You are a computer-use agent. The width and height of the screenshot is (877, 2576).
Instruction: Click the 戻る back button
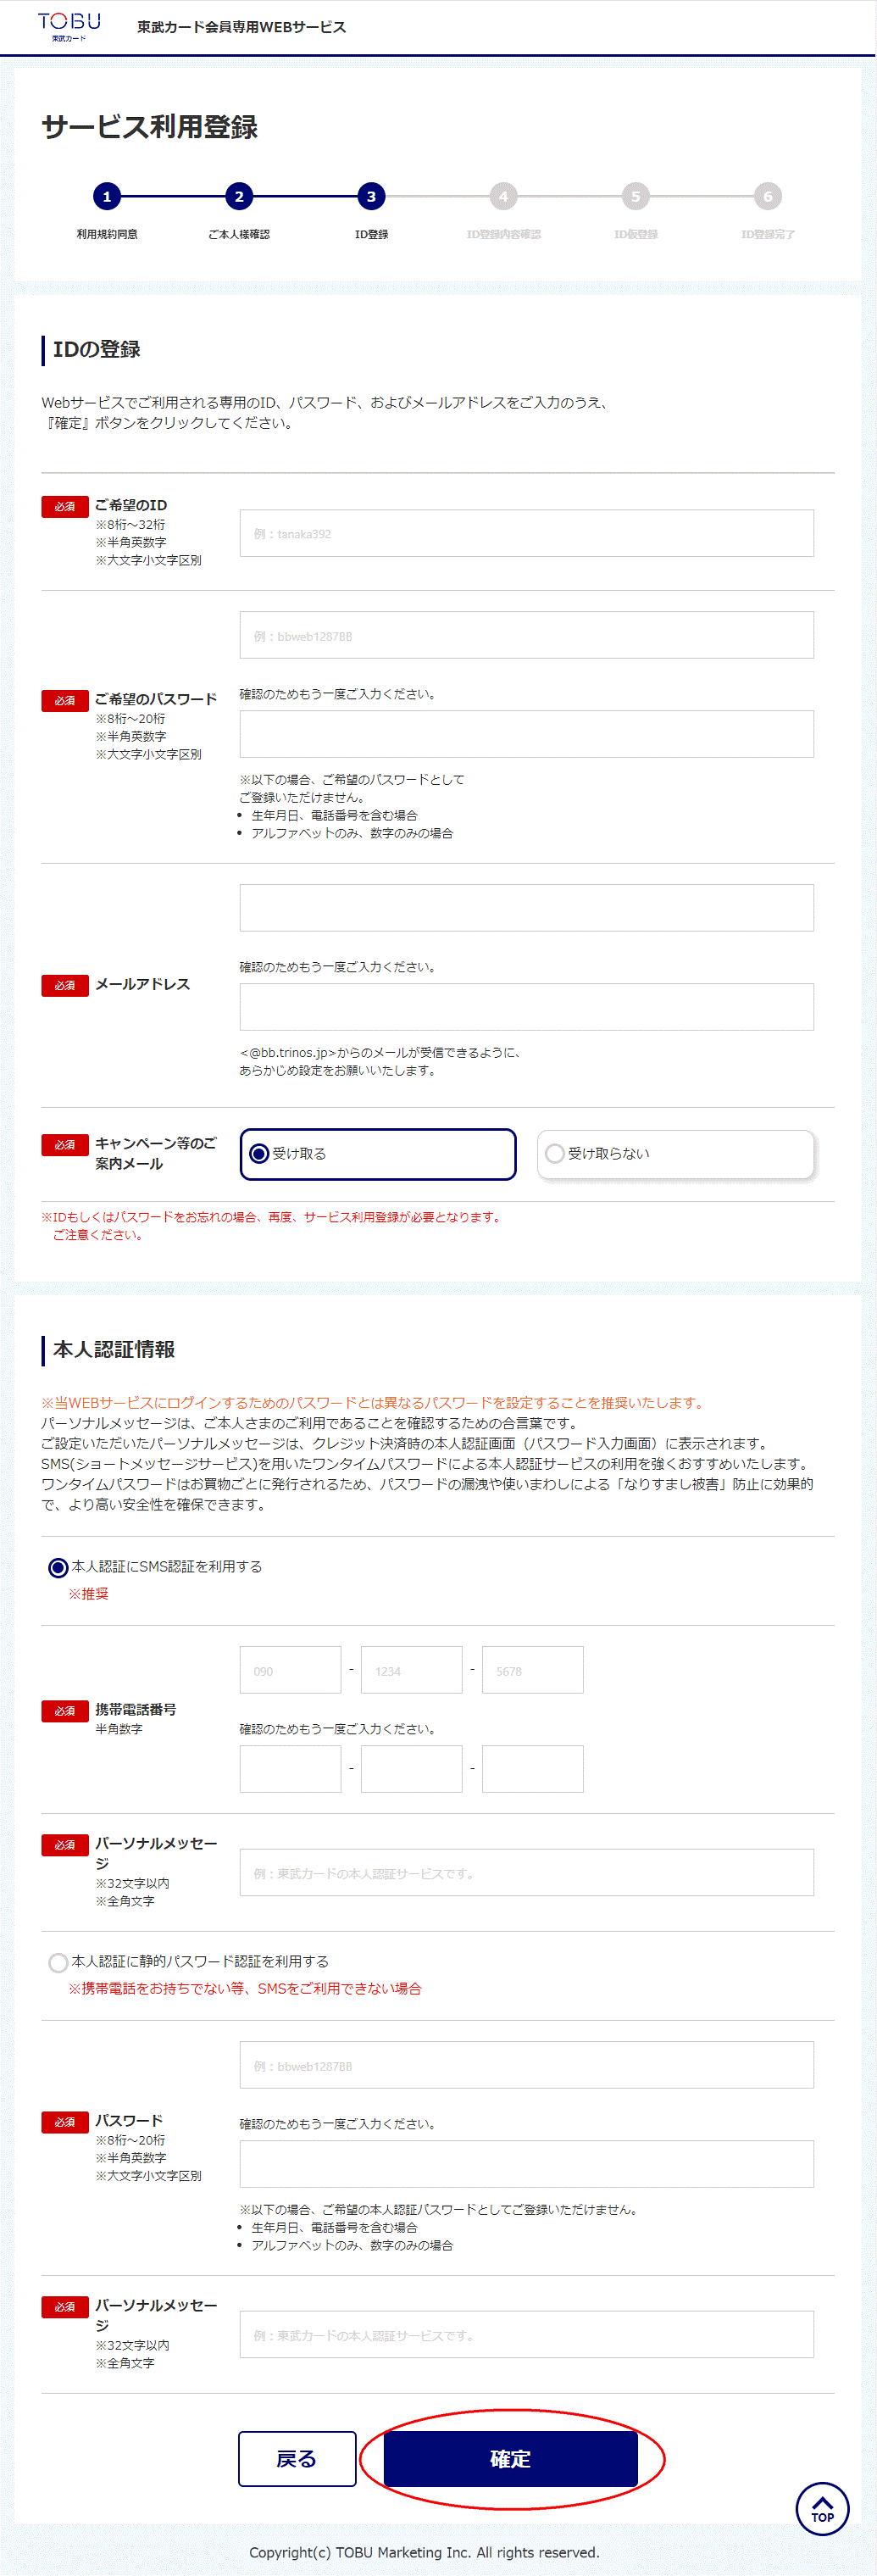tap(297, 2458)
